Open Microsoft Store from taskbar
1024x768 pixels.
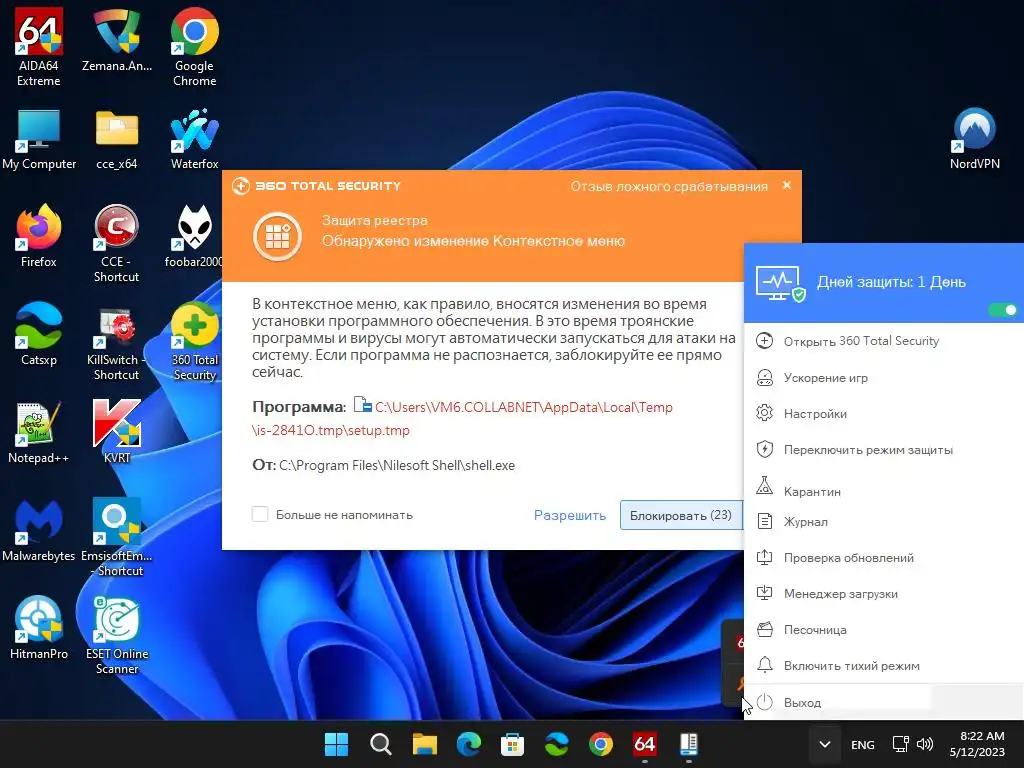pyautogui.click(x=513, y=744)
